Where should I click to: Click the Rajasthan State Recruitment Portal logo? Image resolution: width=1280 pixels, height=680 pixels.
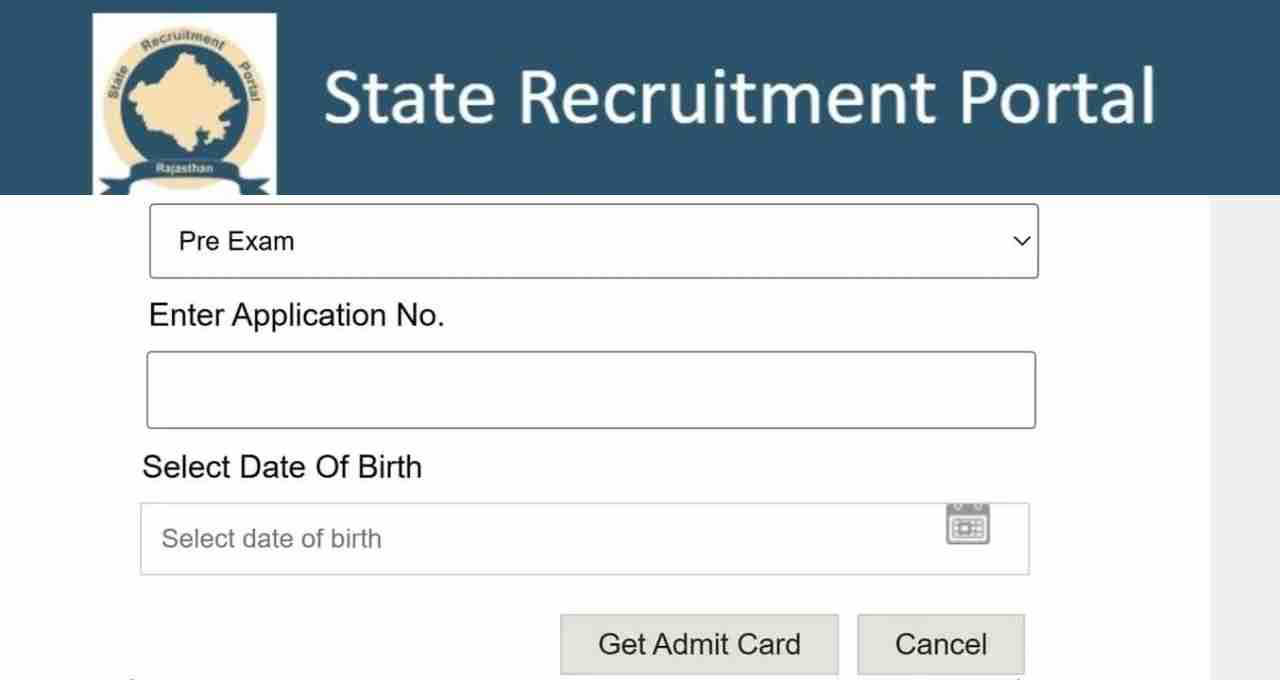coord(184,104)
